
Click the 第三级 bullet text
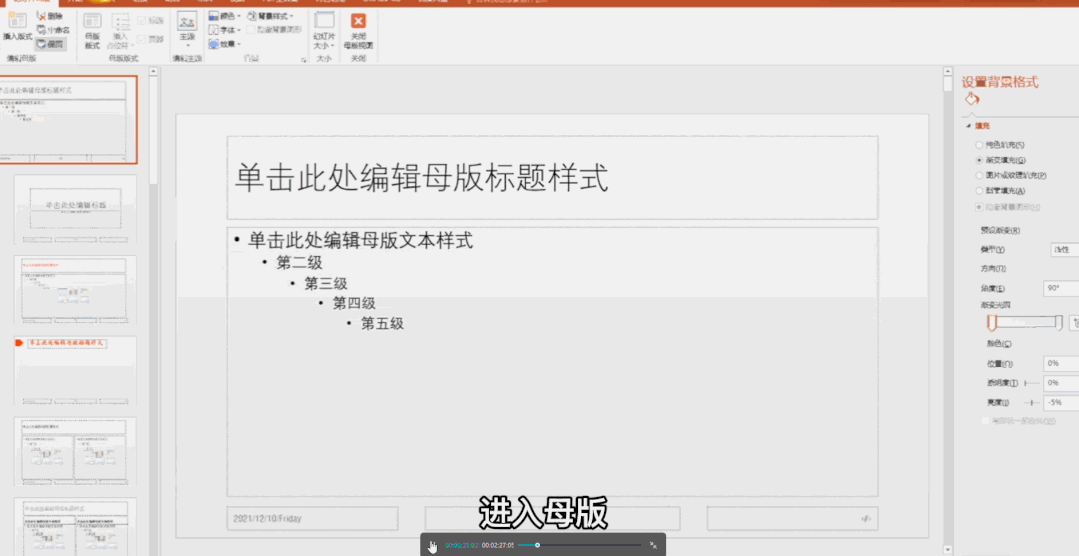[x=326, y=284]
